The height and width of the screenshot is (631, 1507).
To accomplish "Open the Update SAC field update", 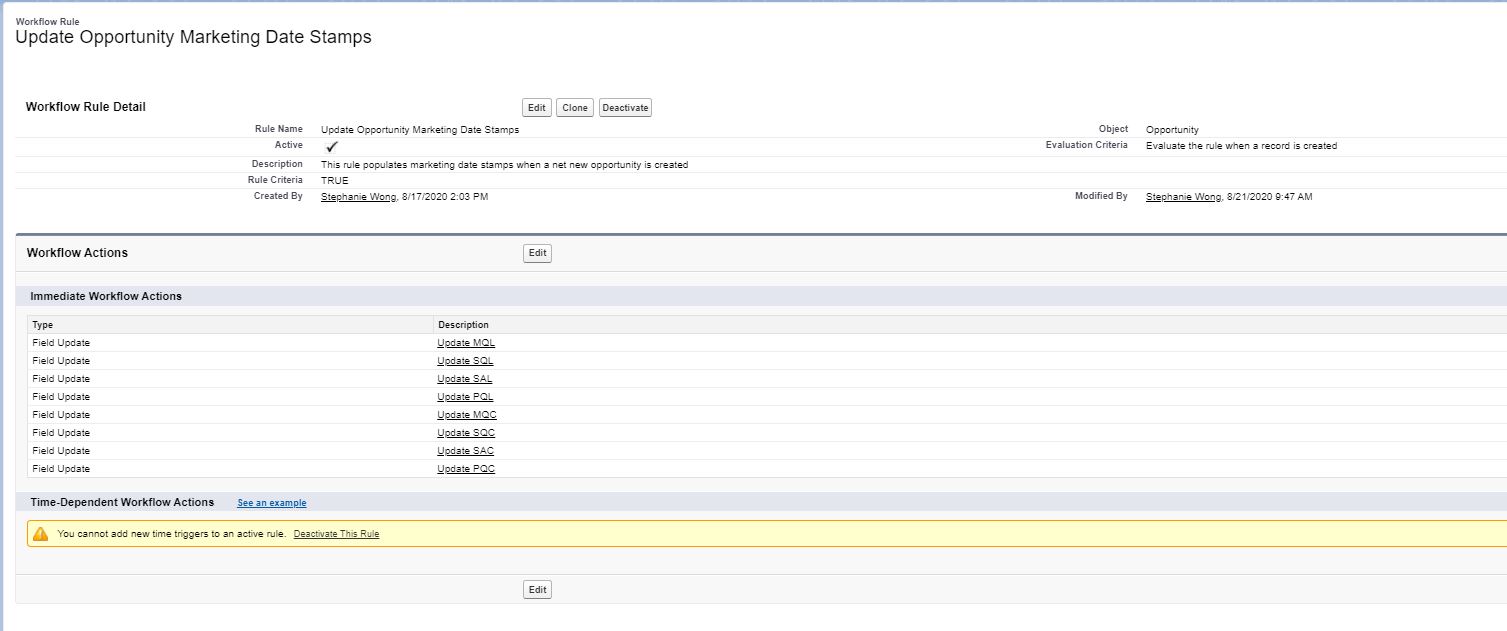I will [x=465, y=451].
